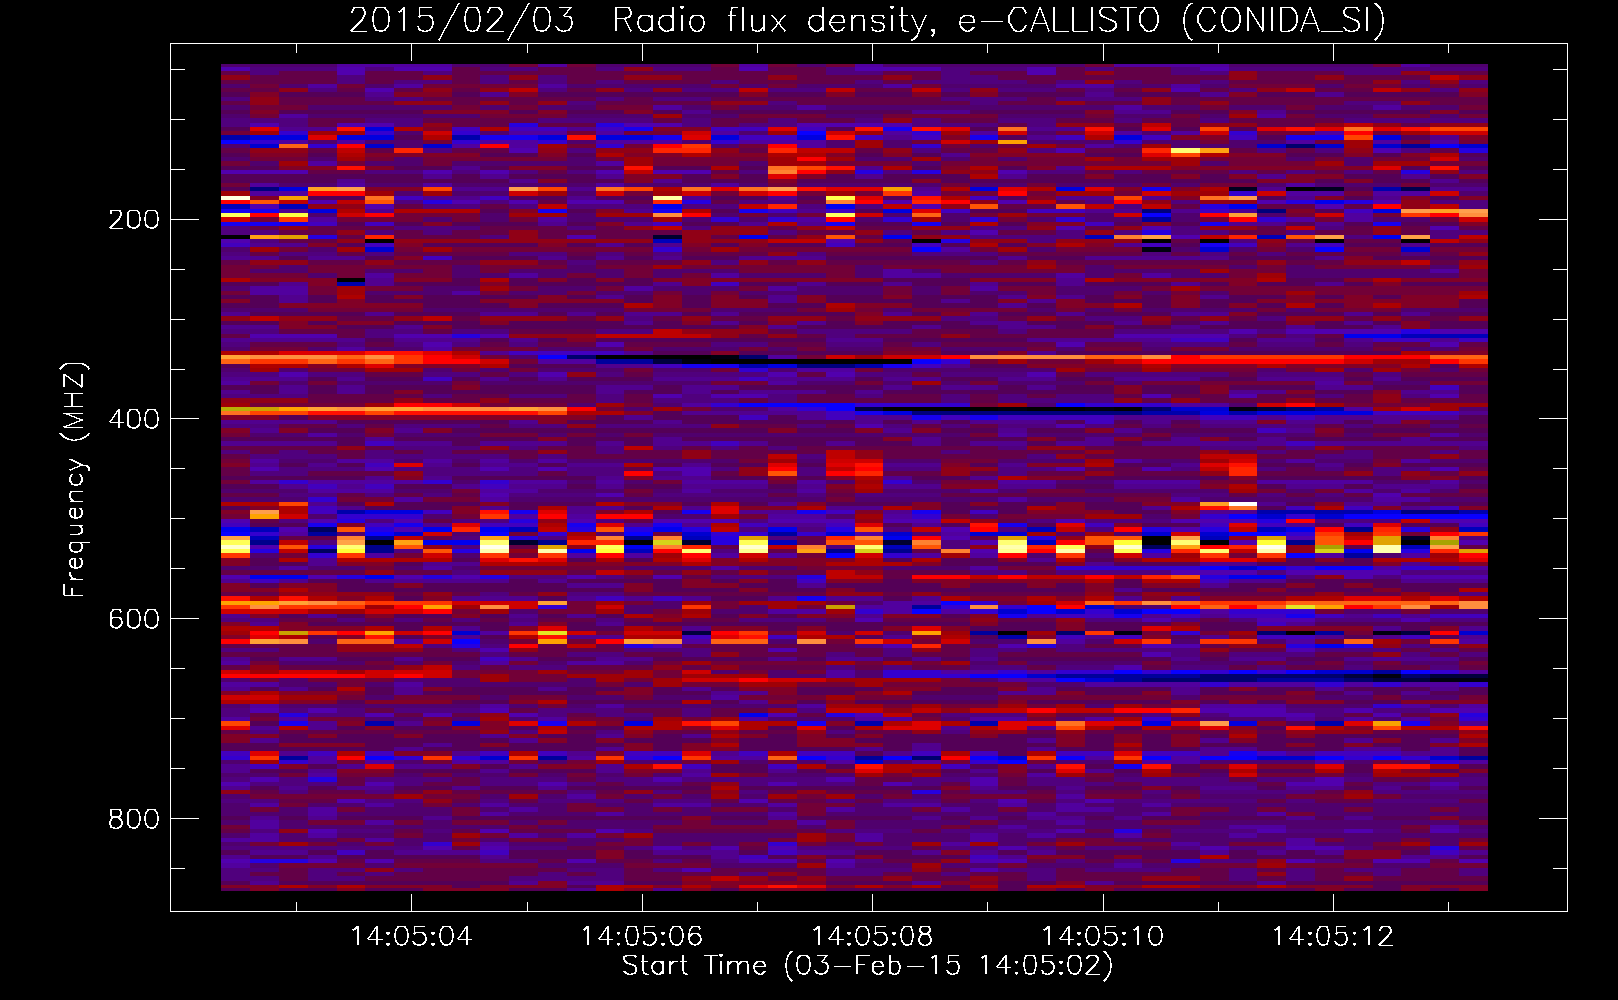Click the 600 frequency tick label
Viewport: 1618px width, 1000px height.
point(134,620)
